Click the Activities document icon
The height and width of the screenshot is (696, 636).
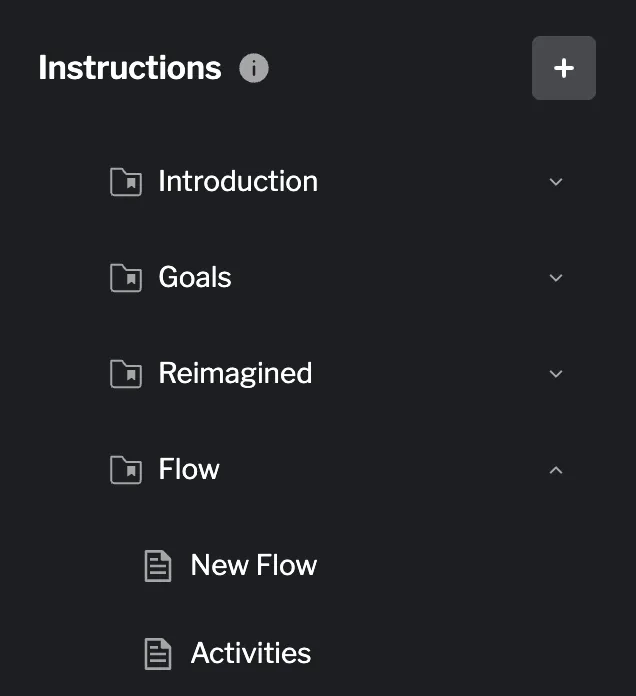[158, 654]
